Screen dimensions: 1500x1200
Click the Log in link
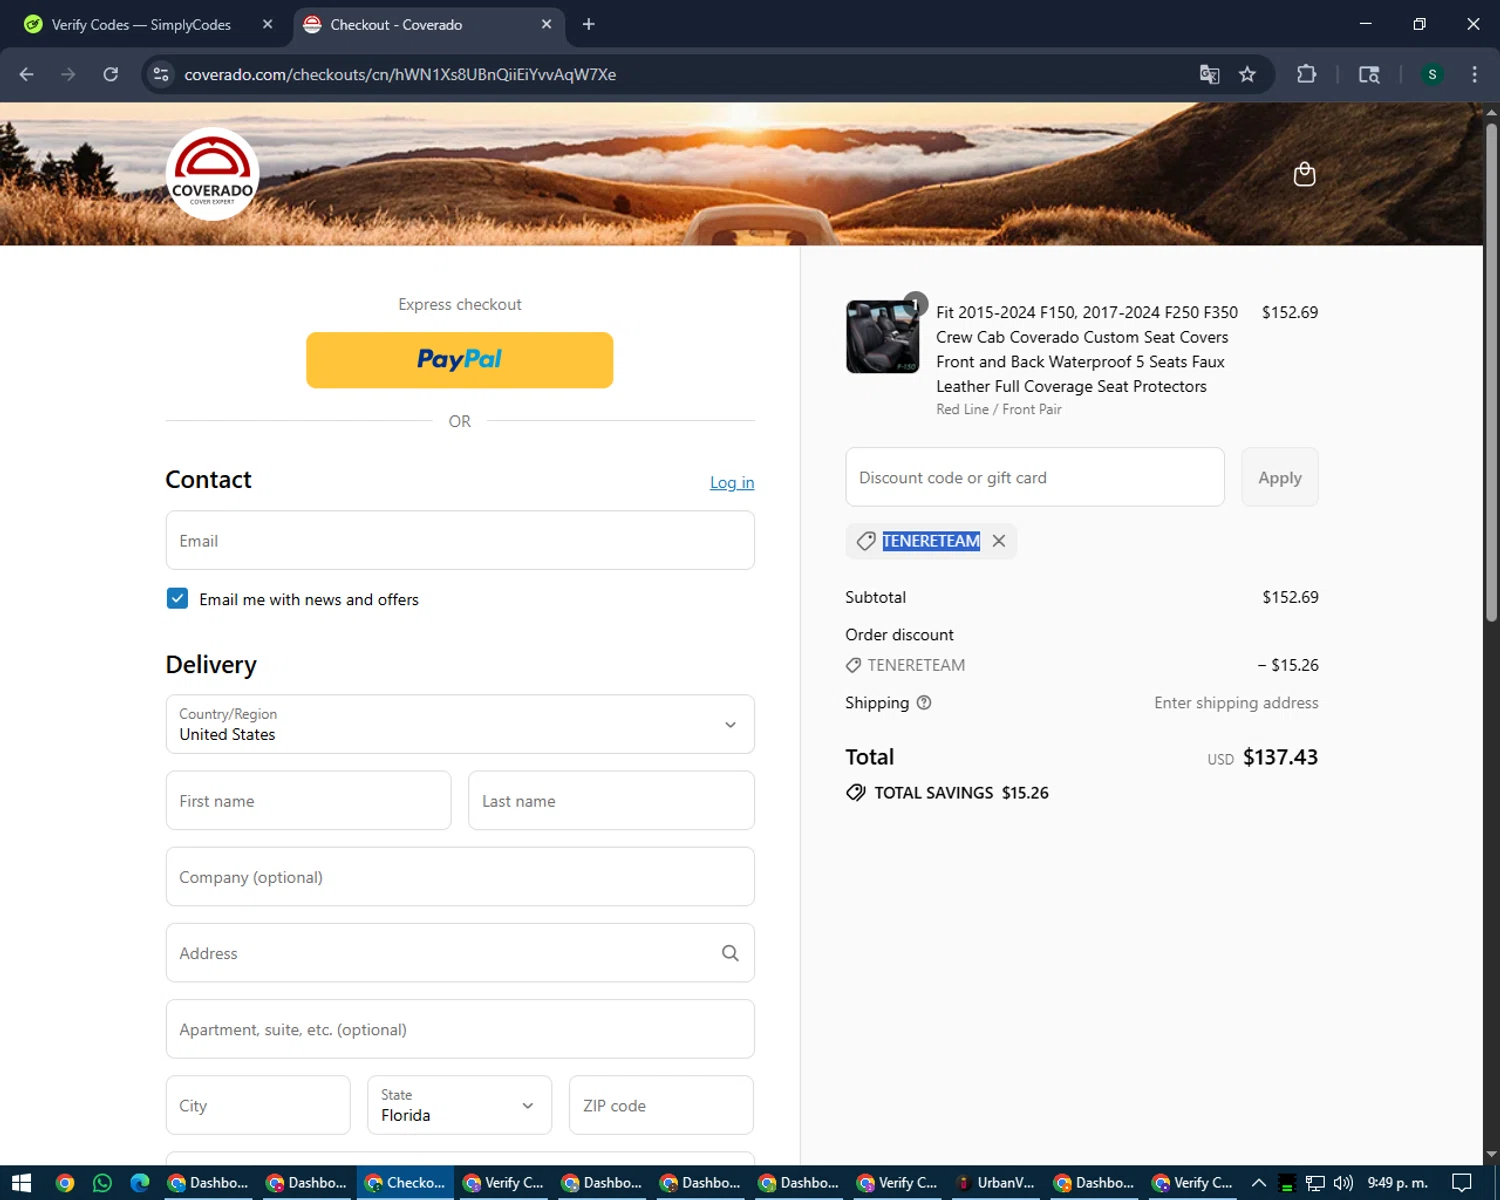(x=732, y=482)
